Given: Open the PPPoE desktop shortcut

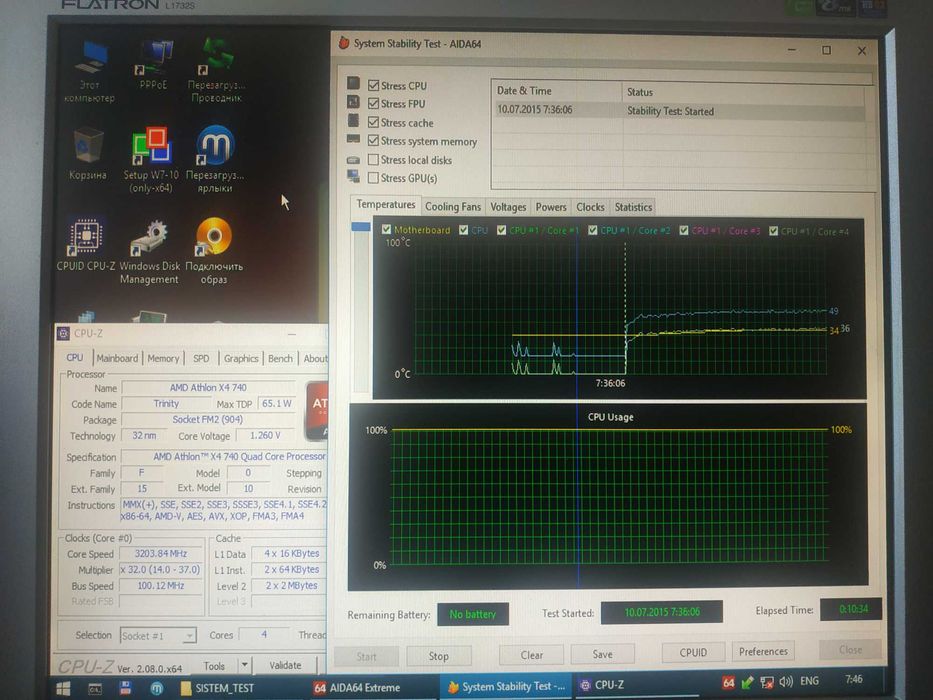Looking at the screenshot, I should pos(153,64).
